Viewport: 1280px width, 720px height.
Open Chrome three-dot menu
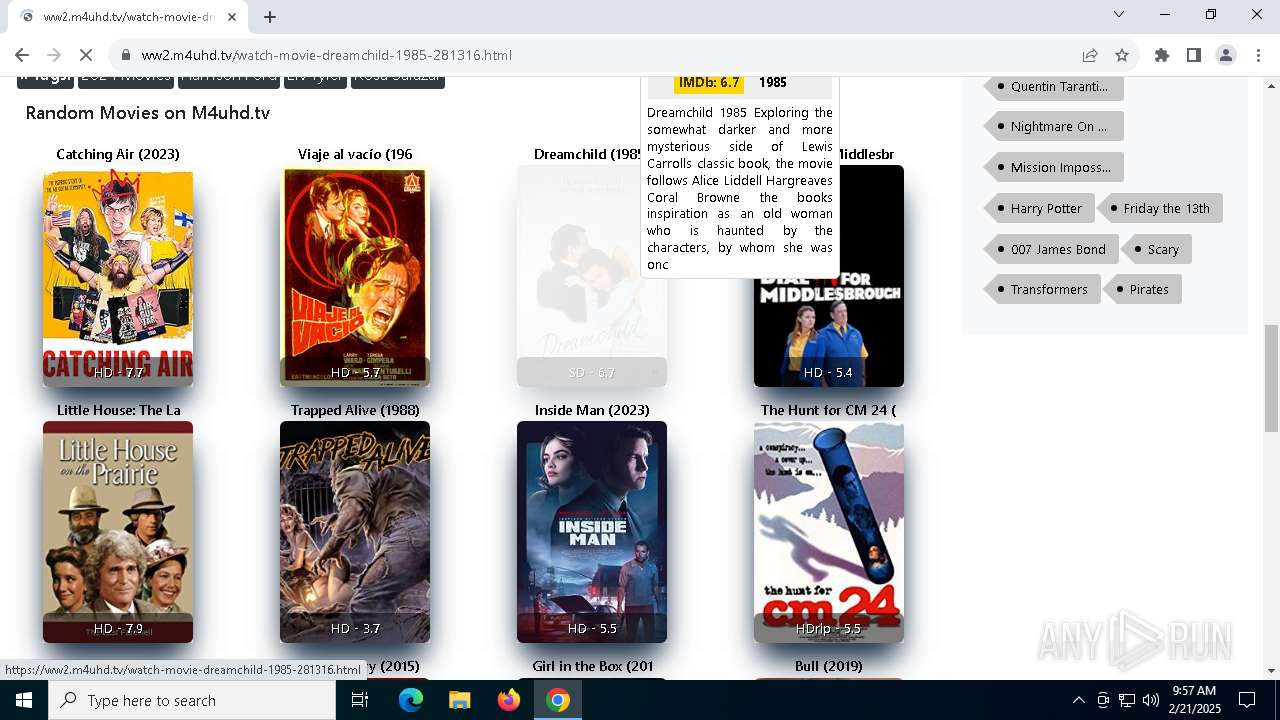click(1258, 55)
